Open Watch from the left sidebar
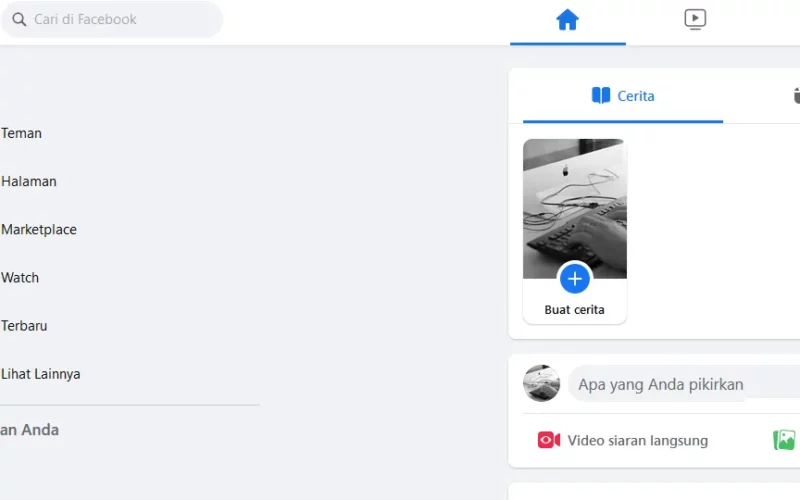Viewport: 800px width, 500px height. coord(20,278)
